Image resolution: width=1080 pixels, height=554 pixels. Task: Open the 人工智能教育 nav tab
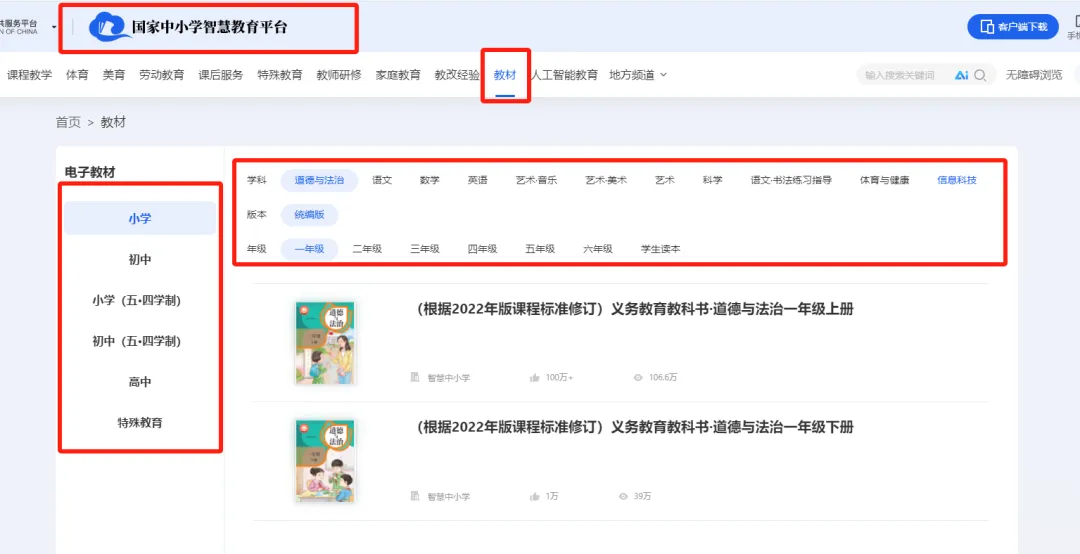click(x=564, y=75)
